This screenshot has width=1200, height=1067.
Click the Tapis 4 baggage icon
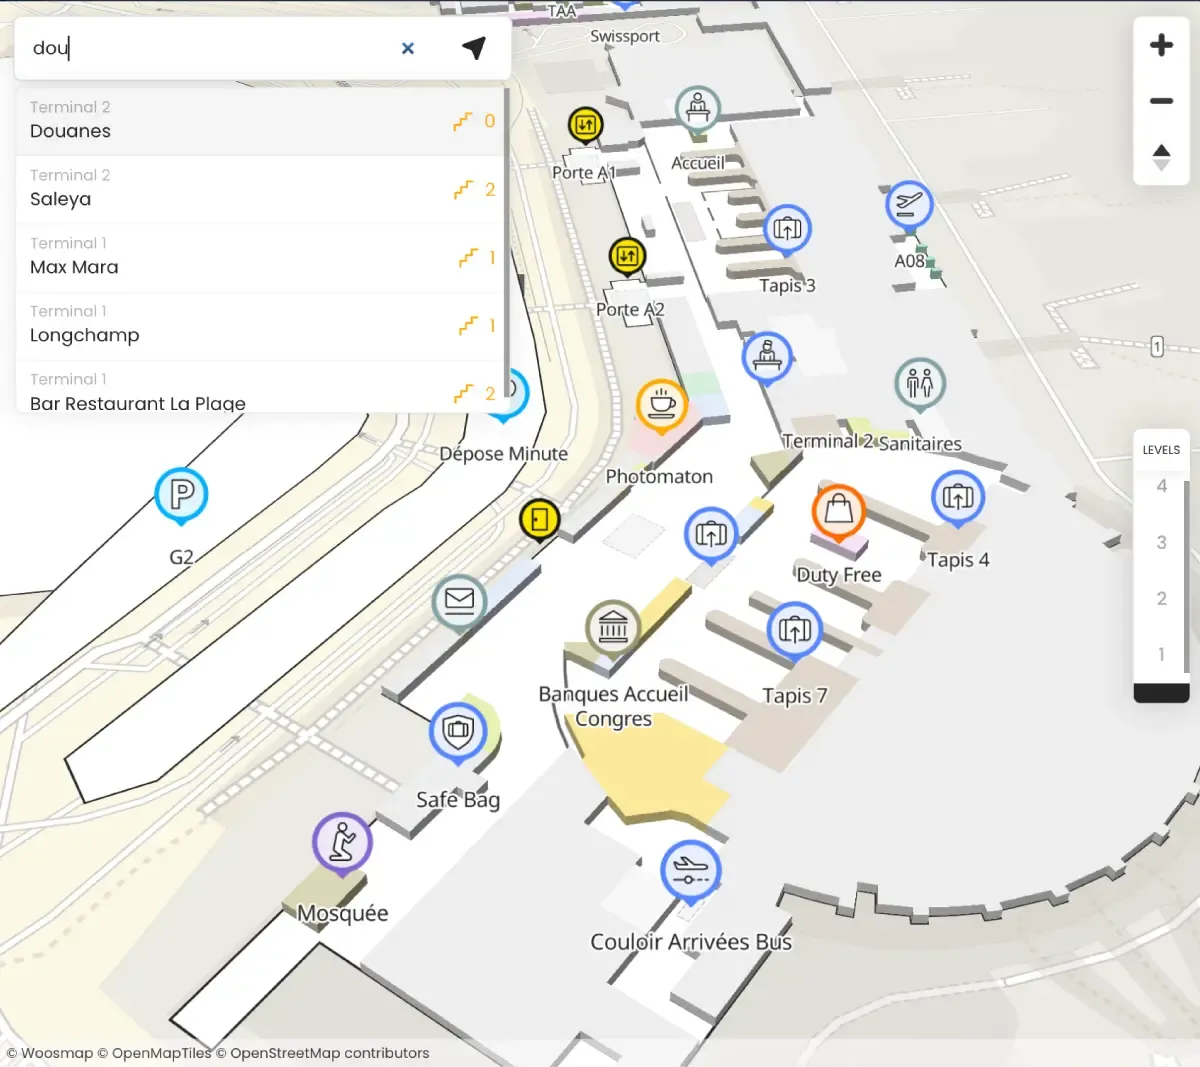(958, 496)
